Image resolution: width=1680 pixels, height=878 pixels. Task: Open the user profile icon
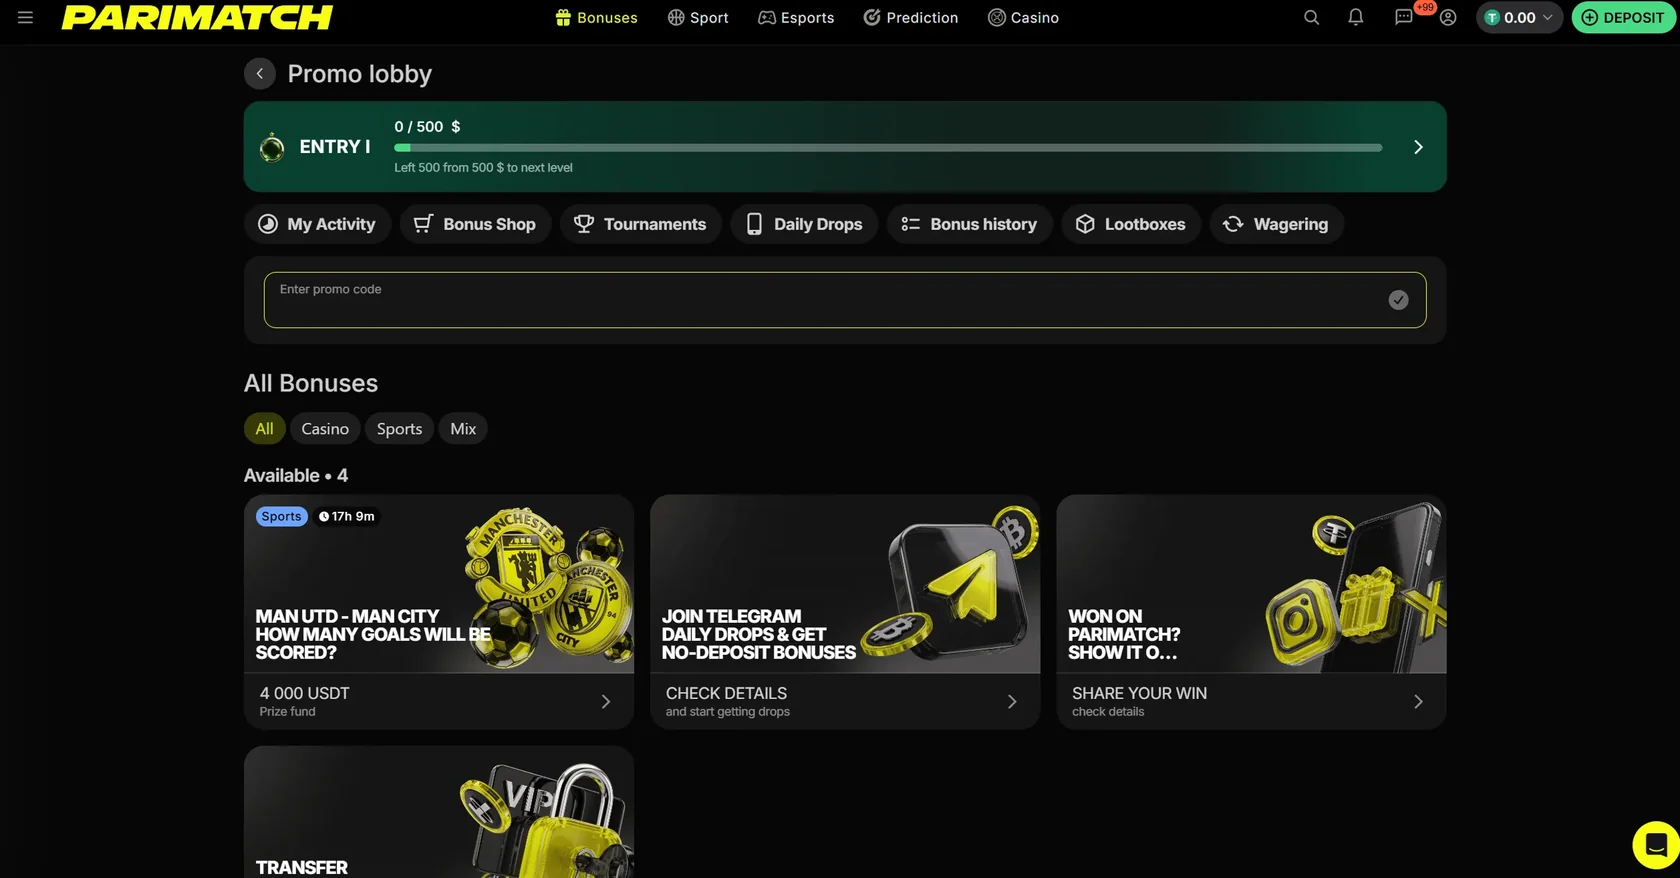(1448, 17)
